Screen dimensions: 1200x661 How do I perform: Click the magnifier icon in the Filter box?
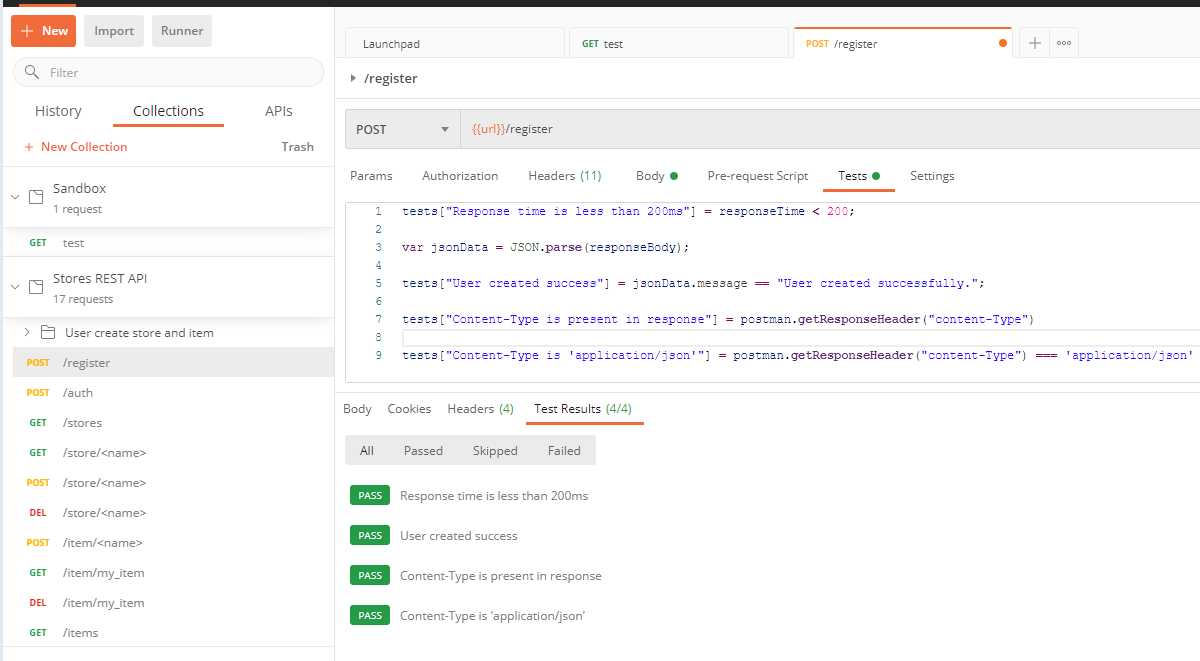pyautogui.click(x=31, y=72)
